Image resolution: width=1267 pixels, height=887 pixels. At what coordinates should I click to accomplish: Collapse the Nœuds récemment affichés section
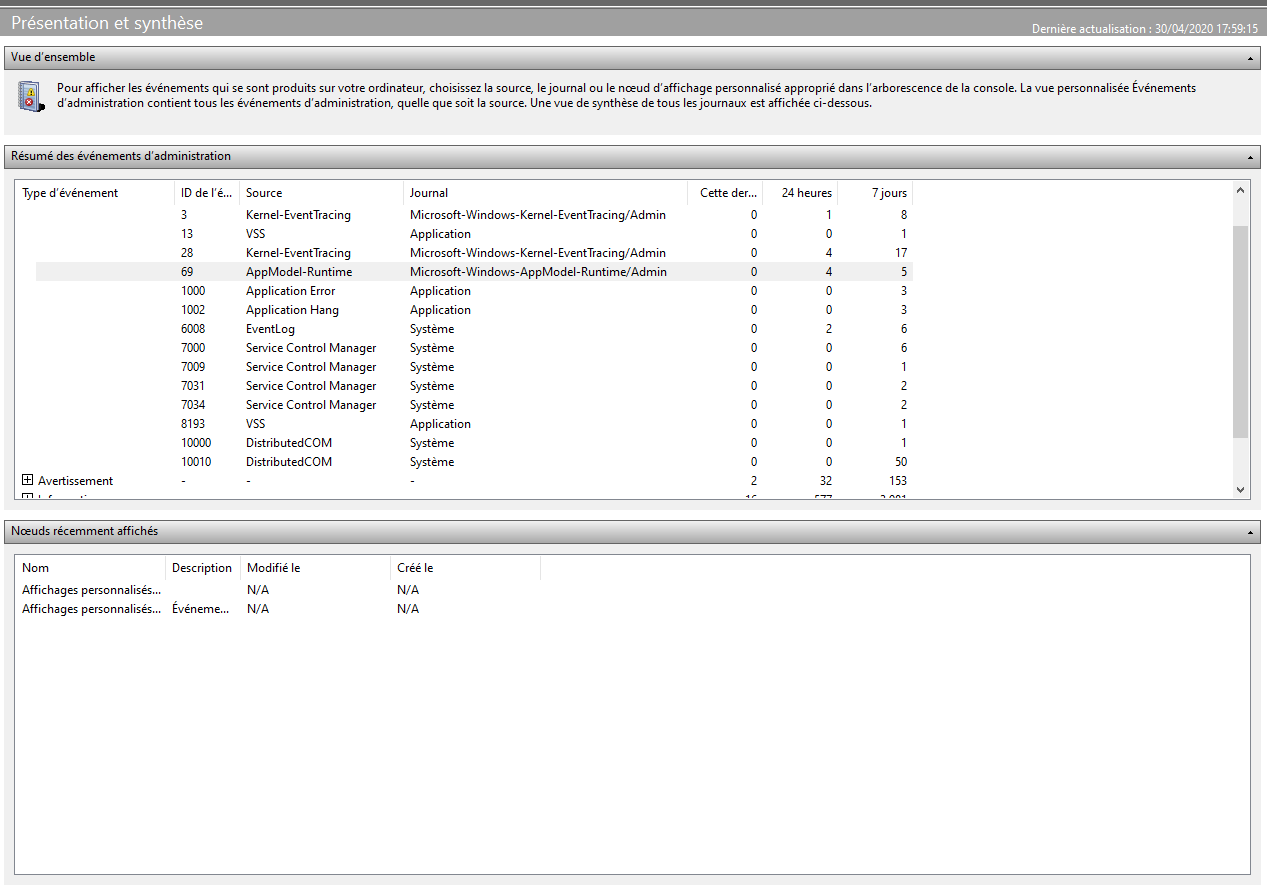click(x=1251, y=532)
